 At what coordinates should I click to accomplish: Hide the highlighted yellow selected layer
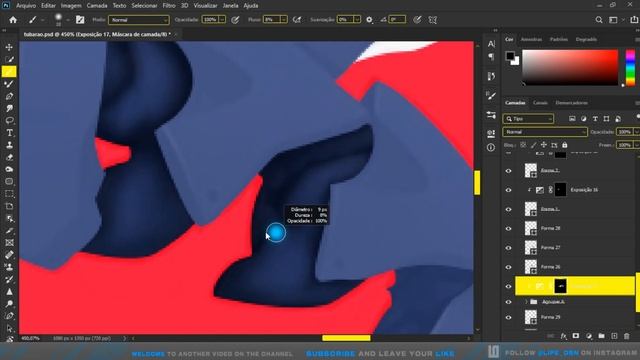[509, 286]
